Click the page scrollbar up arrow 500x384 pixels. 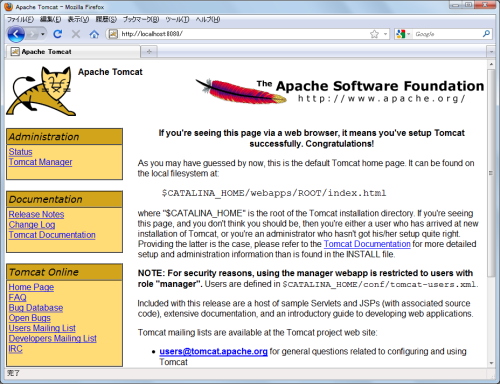(x=491, y=64)
